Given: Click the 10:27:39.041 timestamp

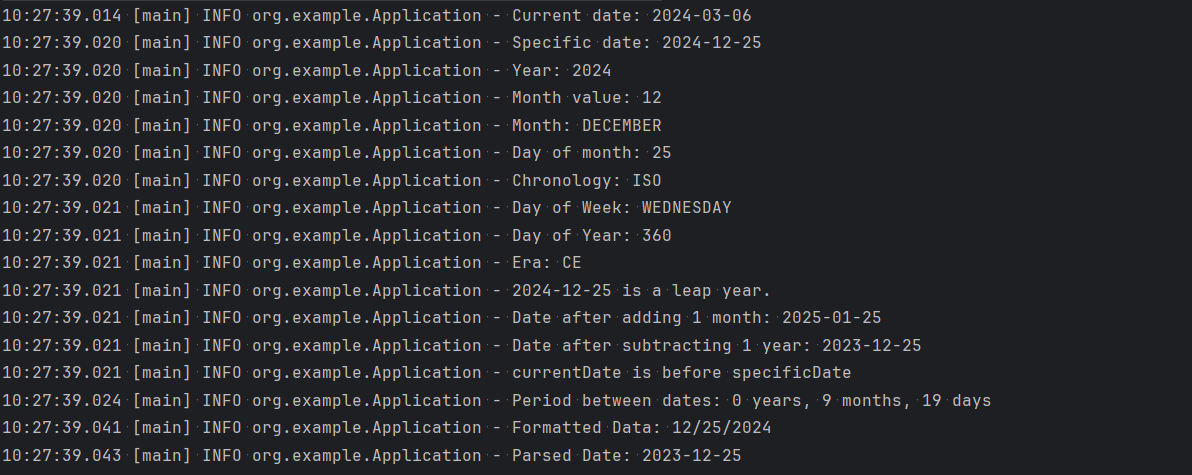Looking at the screenshot, I should [61, 428].
